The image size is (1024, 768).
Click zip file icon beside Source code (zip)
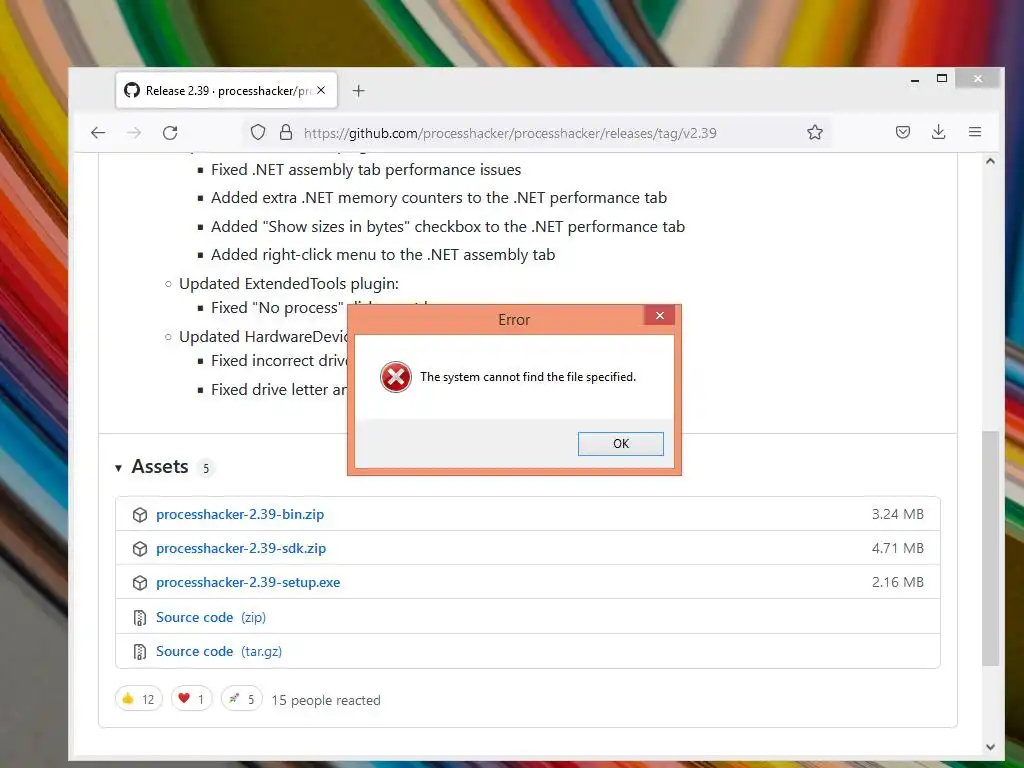(x=139, y=617)
